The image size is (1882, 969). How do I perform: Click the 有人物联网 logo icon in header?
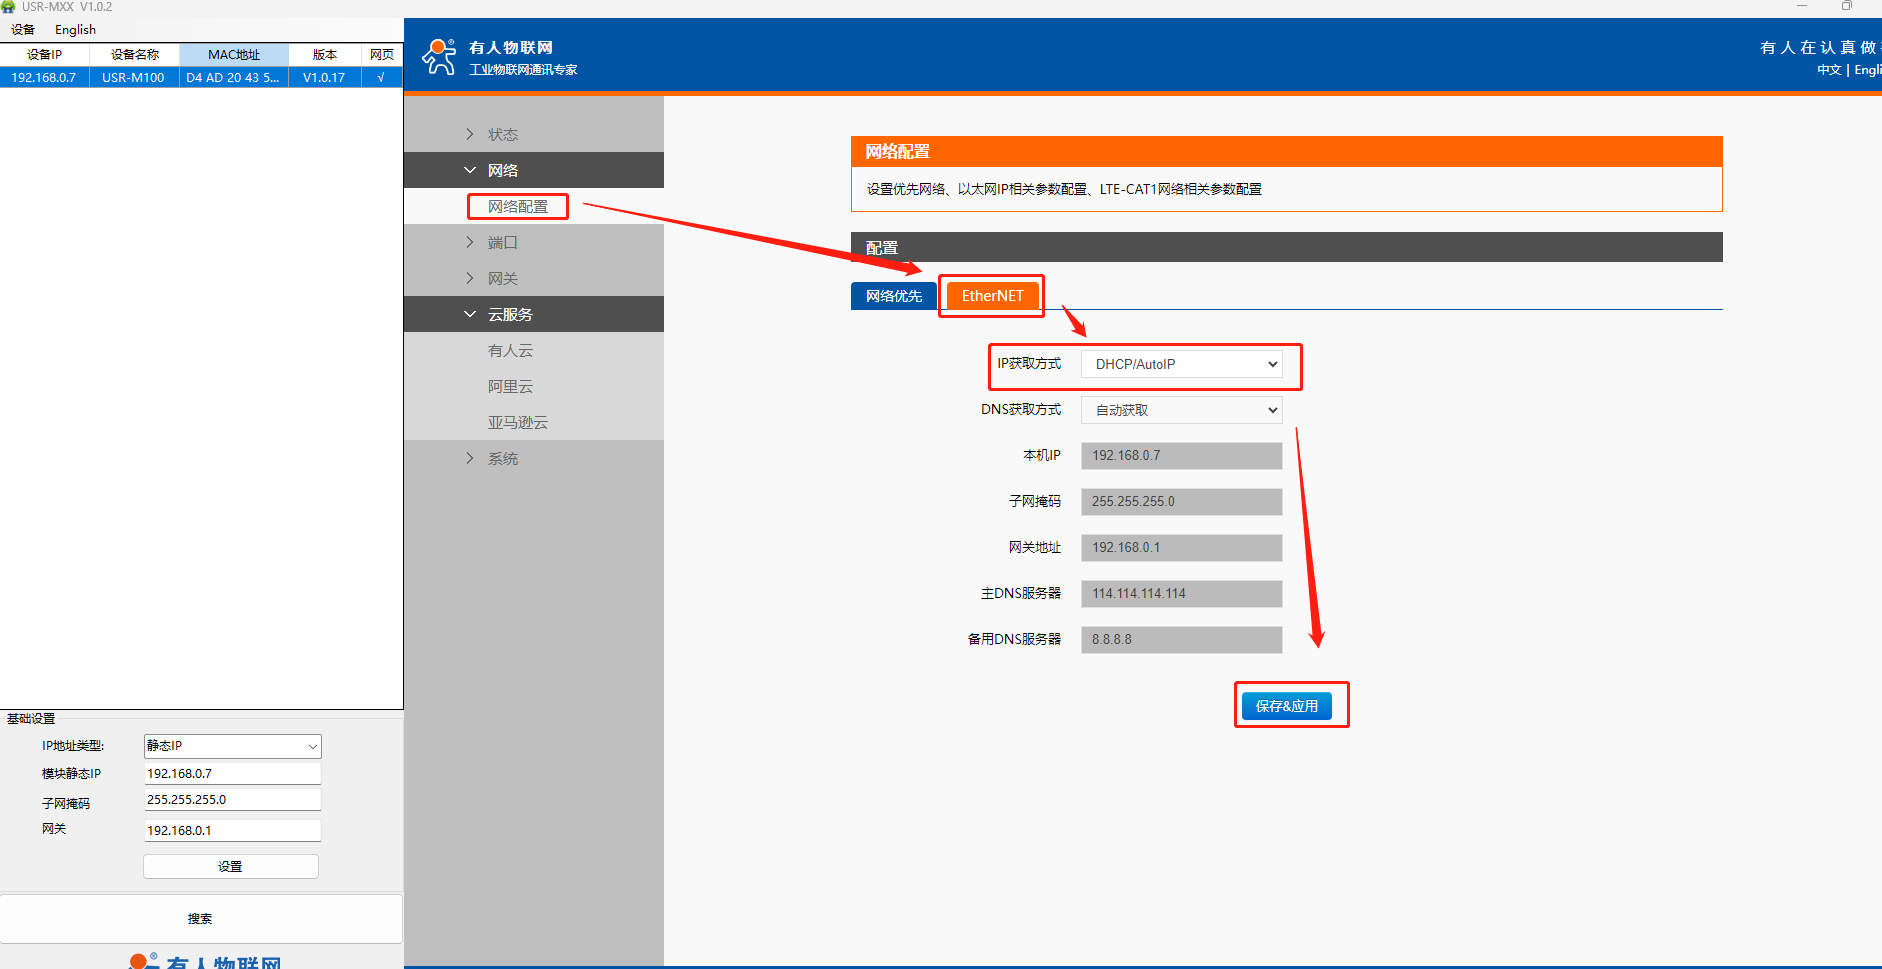pos(438,57)
